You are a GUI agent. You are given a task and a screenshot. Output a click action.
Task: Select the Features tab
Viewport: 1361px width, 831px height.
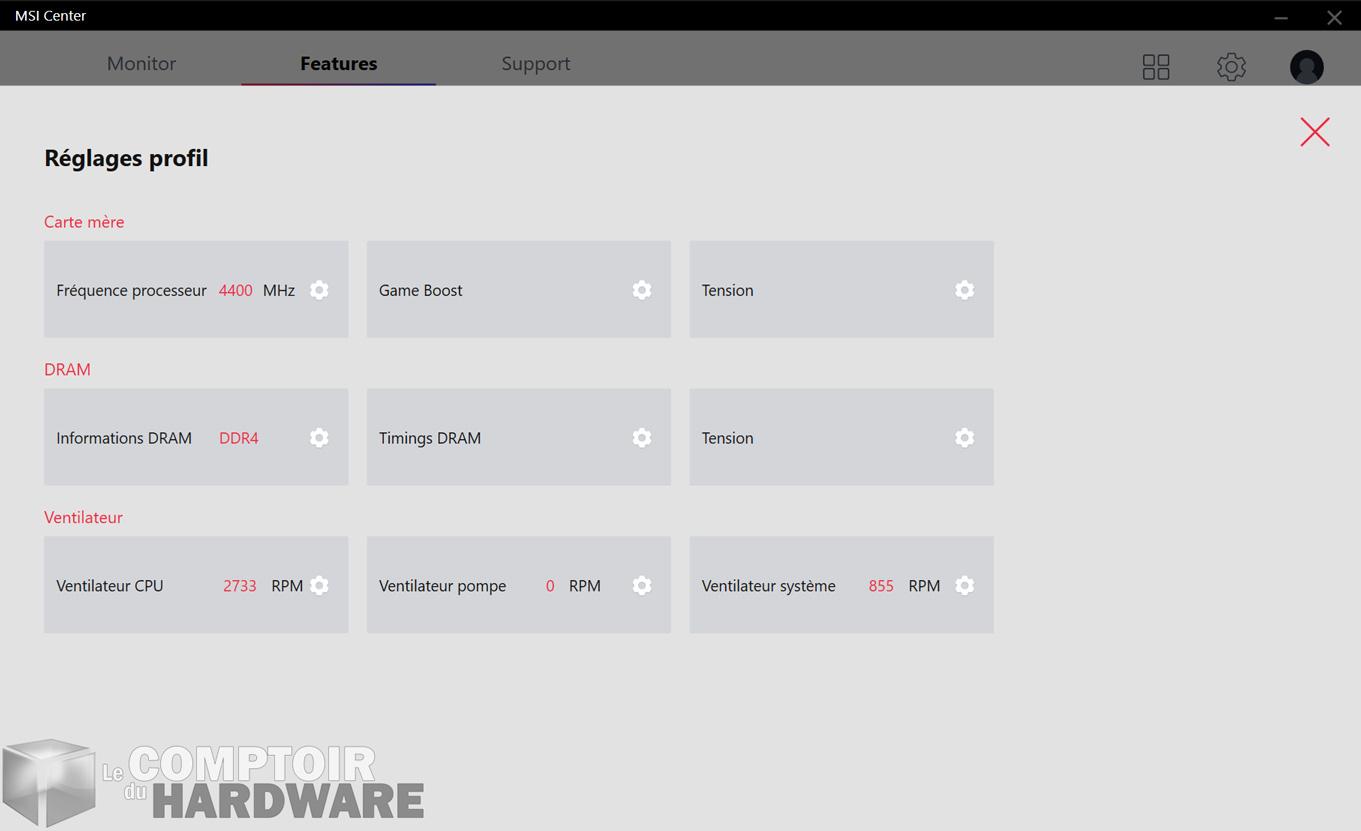point(338,63)
